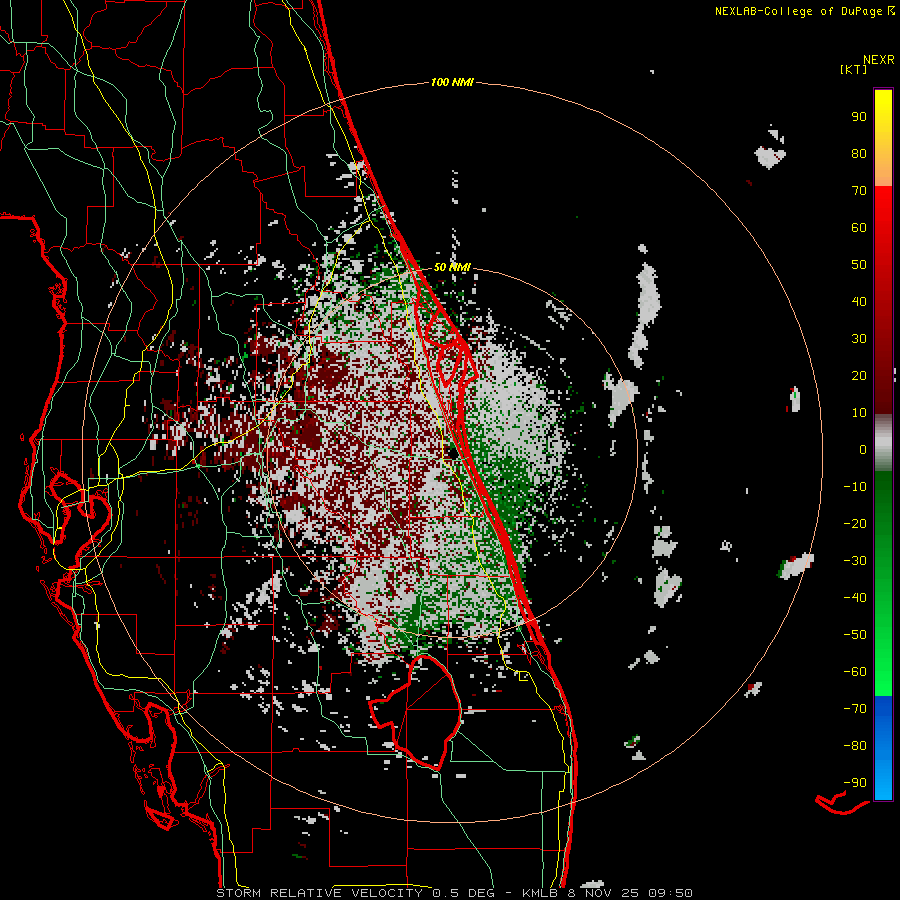Click the black radar site dot at map center
Viewport: 900px width, 900px height.
point(453,452)
